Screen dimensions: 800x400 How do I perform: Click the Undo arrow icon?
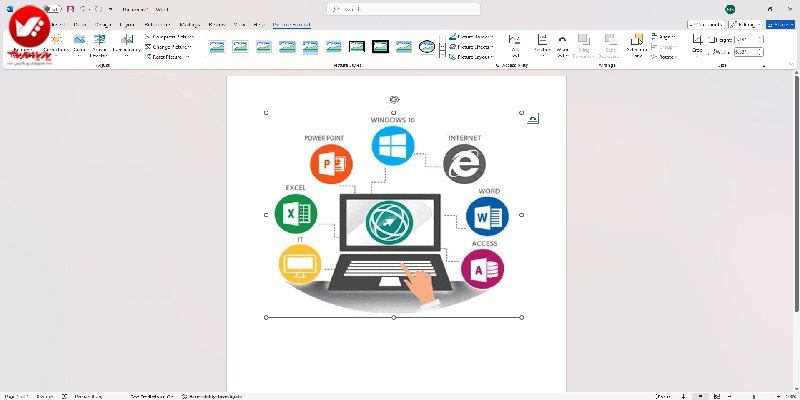(x=83, y=9)
